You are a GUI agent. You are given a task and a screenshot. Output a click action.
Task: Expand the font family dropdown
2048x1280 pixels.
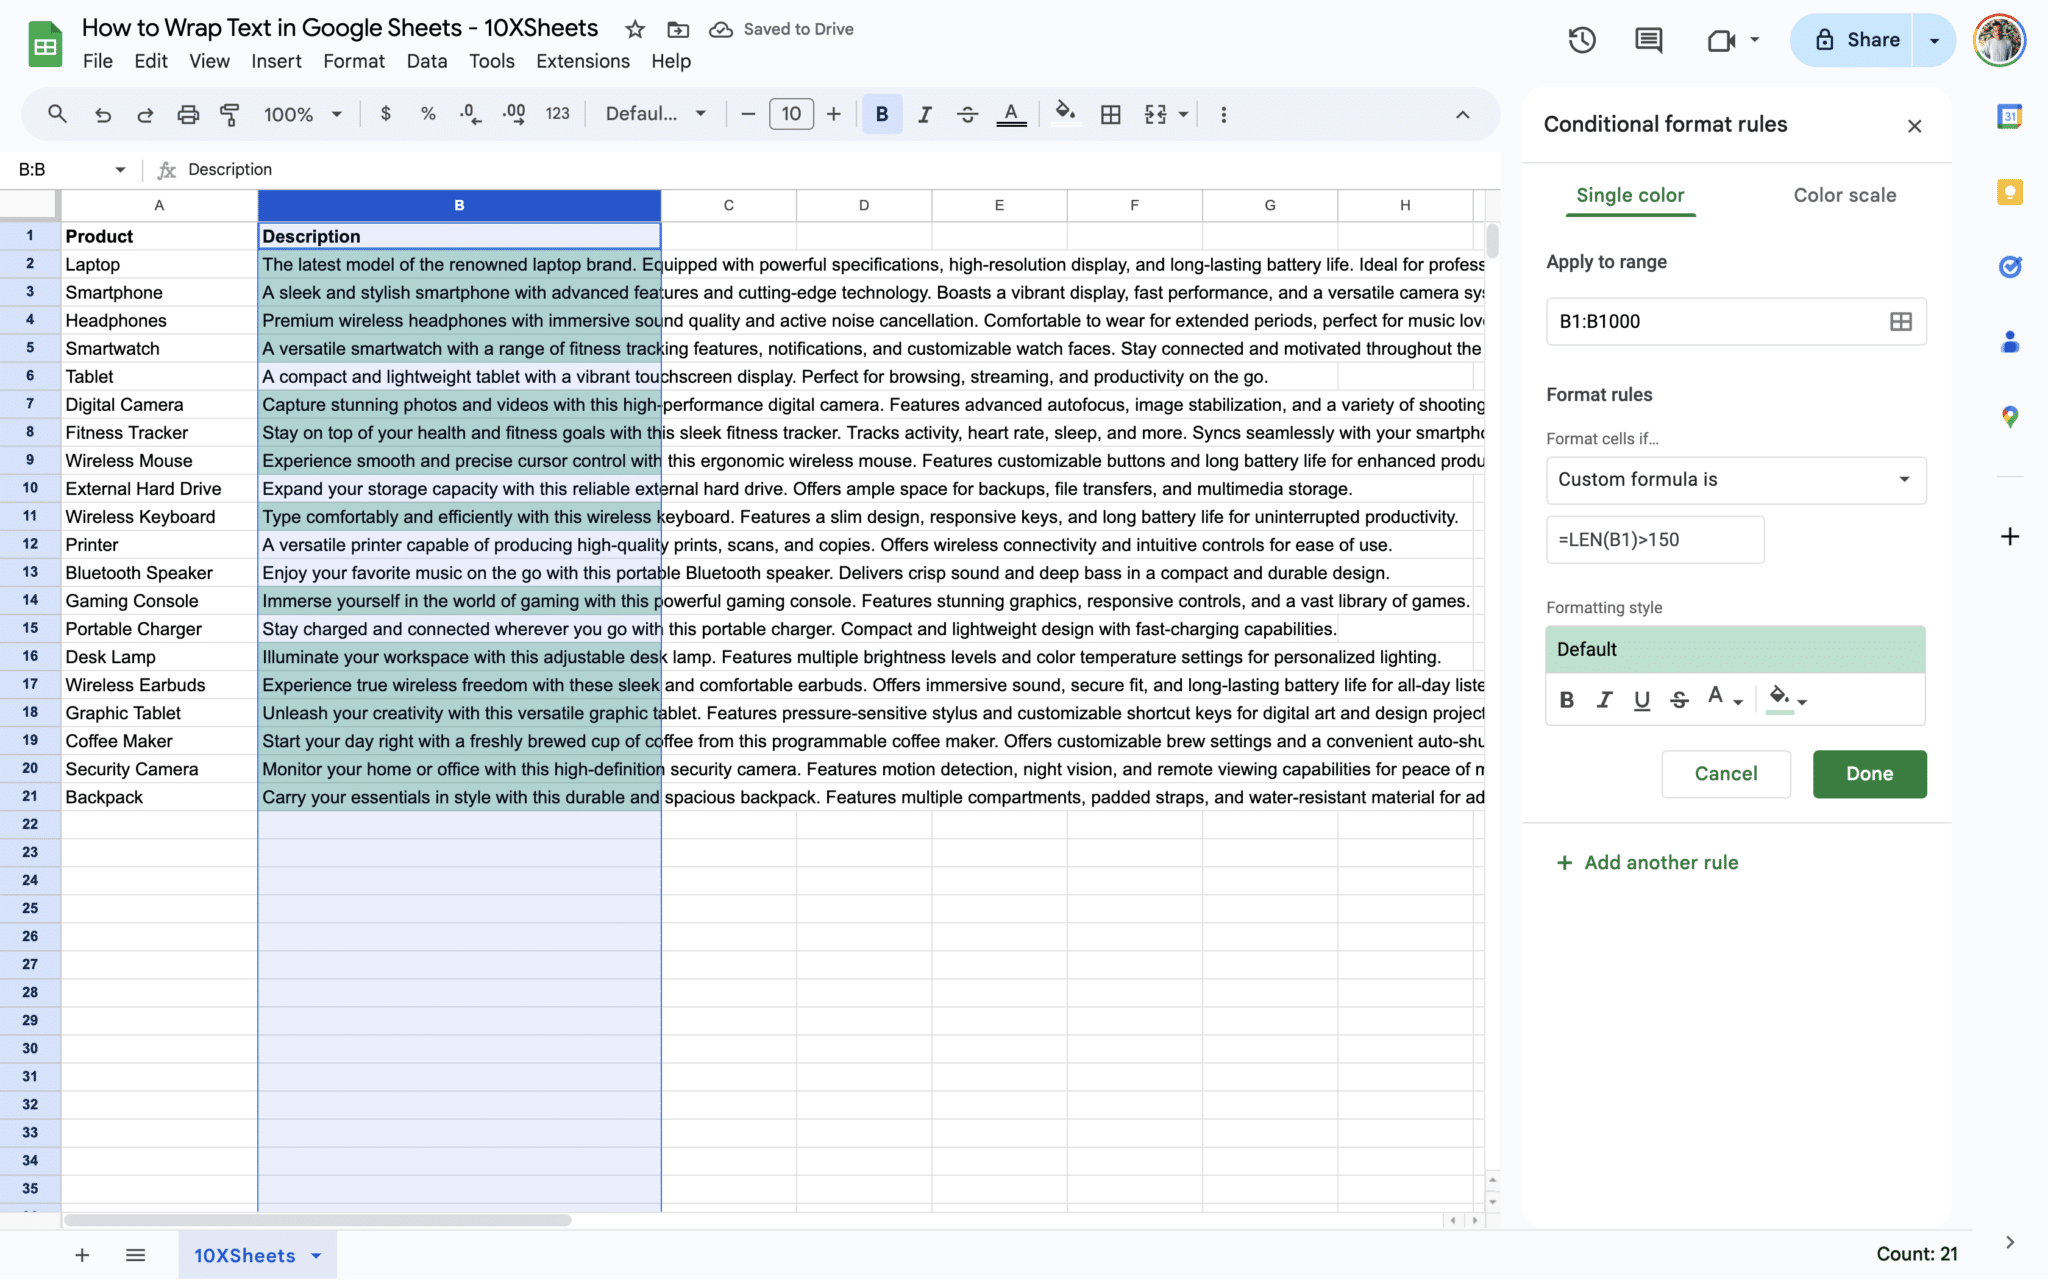coord(656,114)
